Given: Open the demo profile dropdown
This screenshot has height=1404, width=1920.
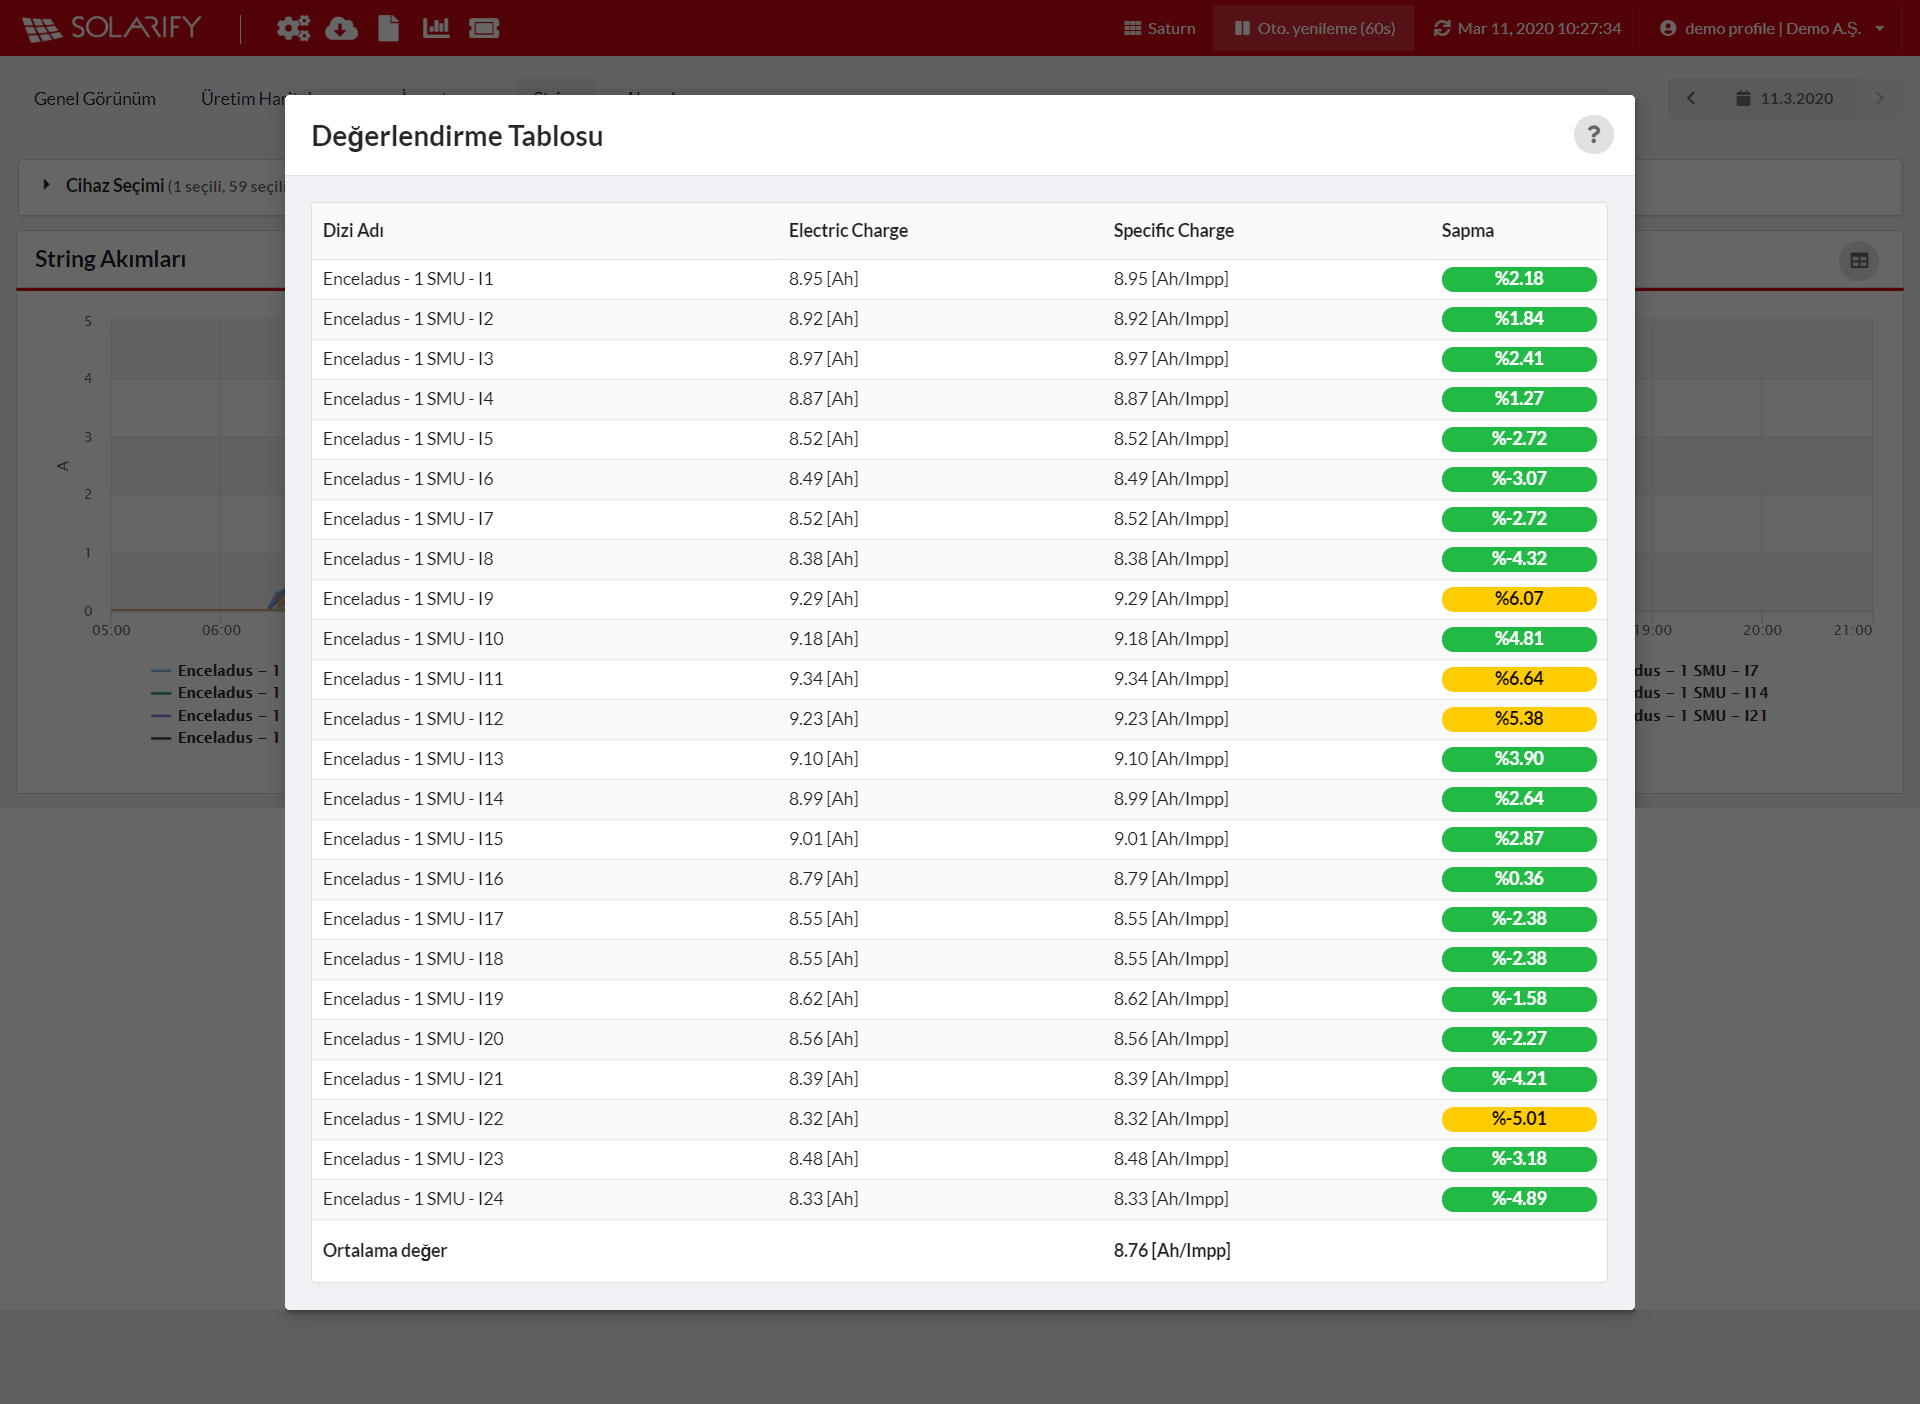Looking at the screenshot, I should 1772,28.
